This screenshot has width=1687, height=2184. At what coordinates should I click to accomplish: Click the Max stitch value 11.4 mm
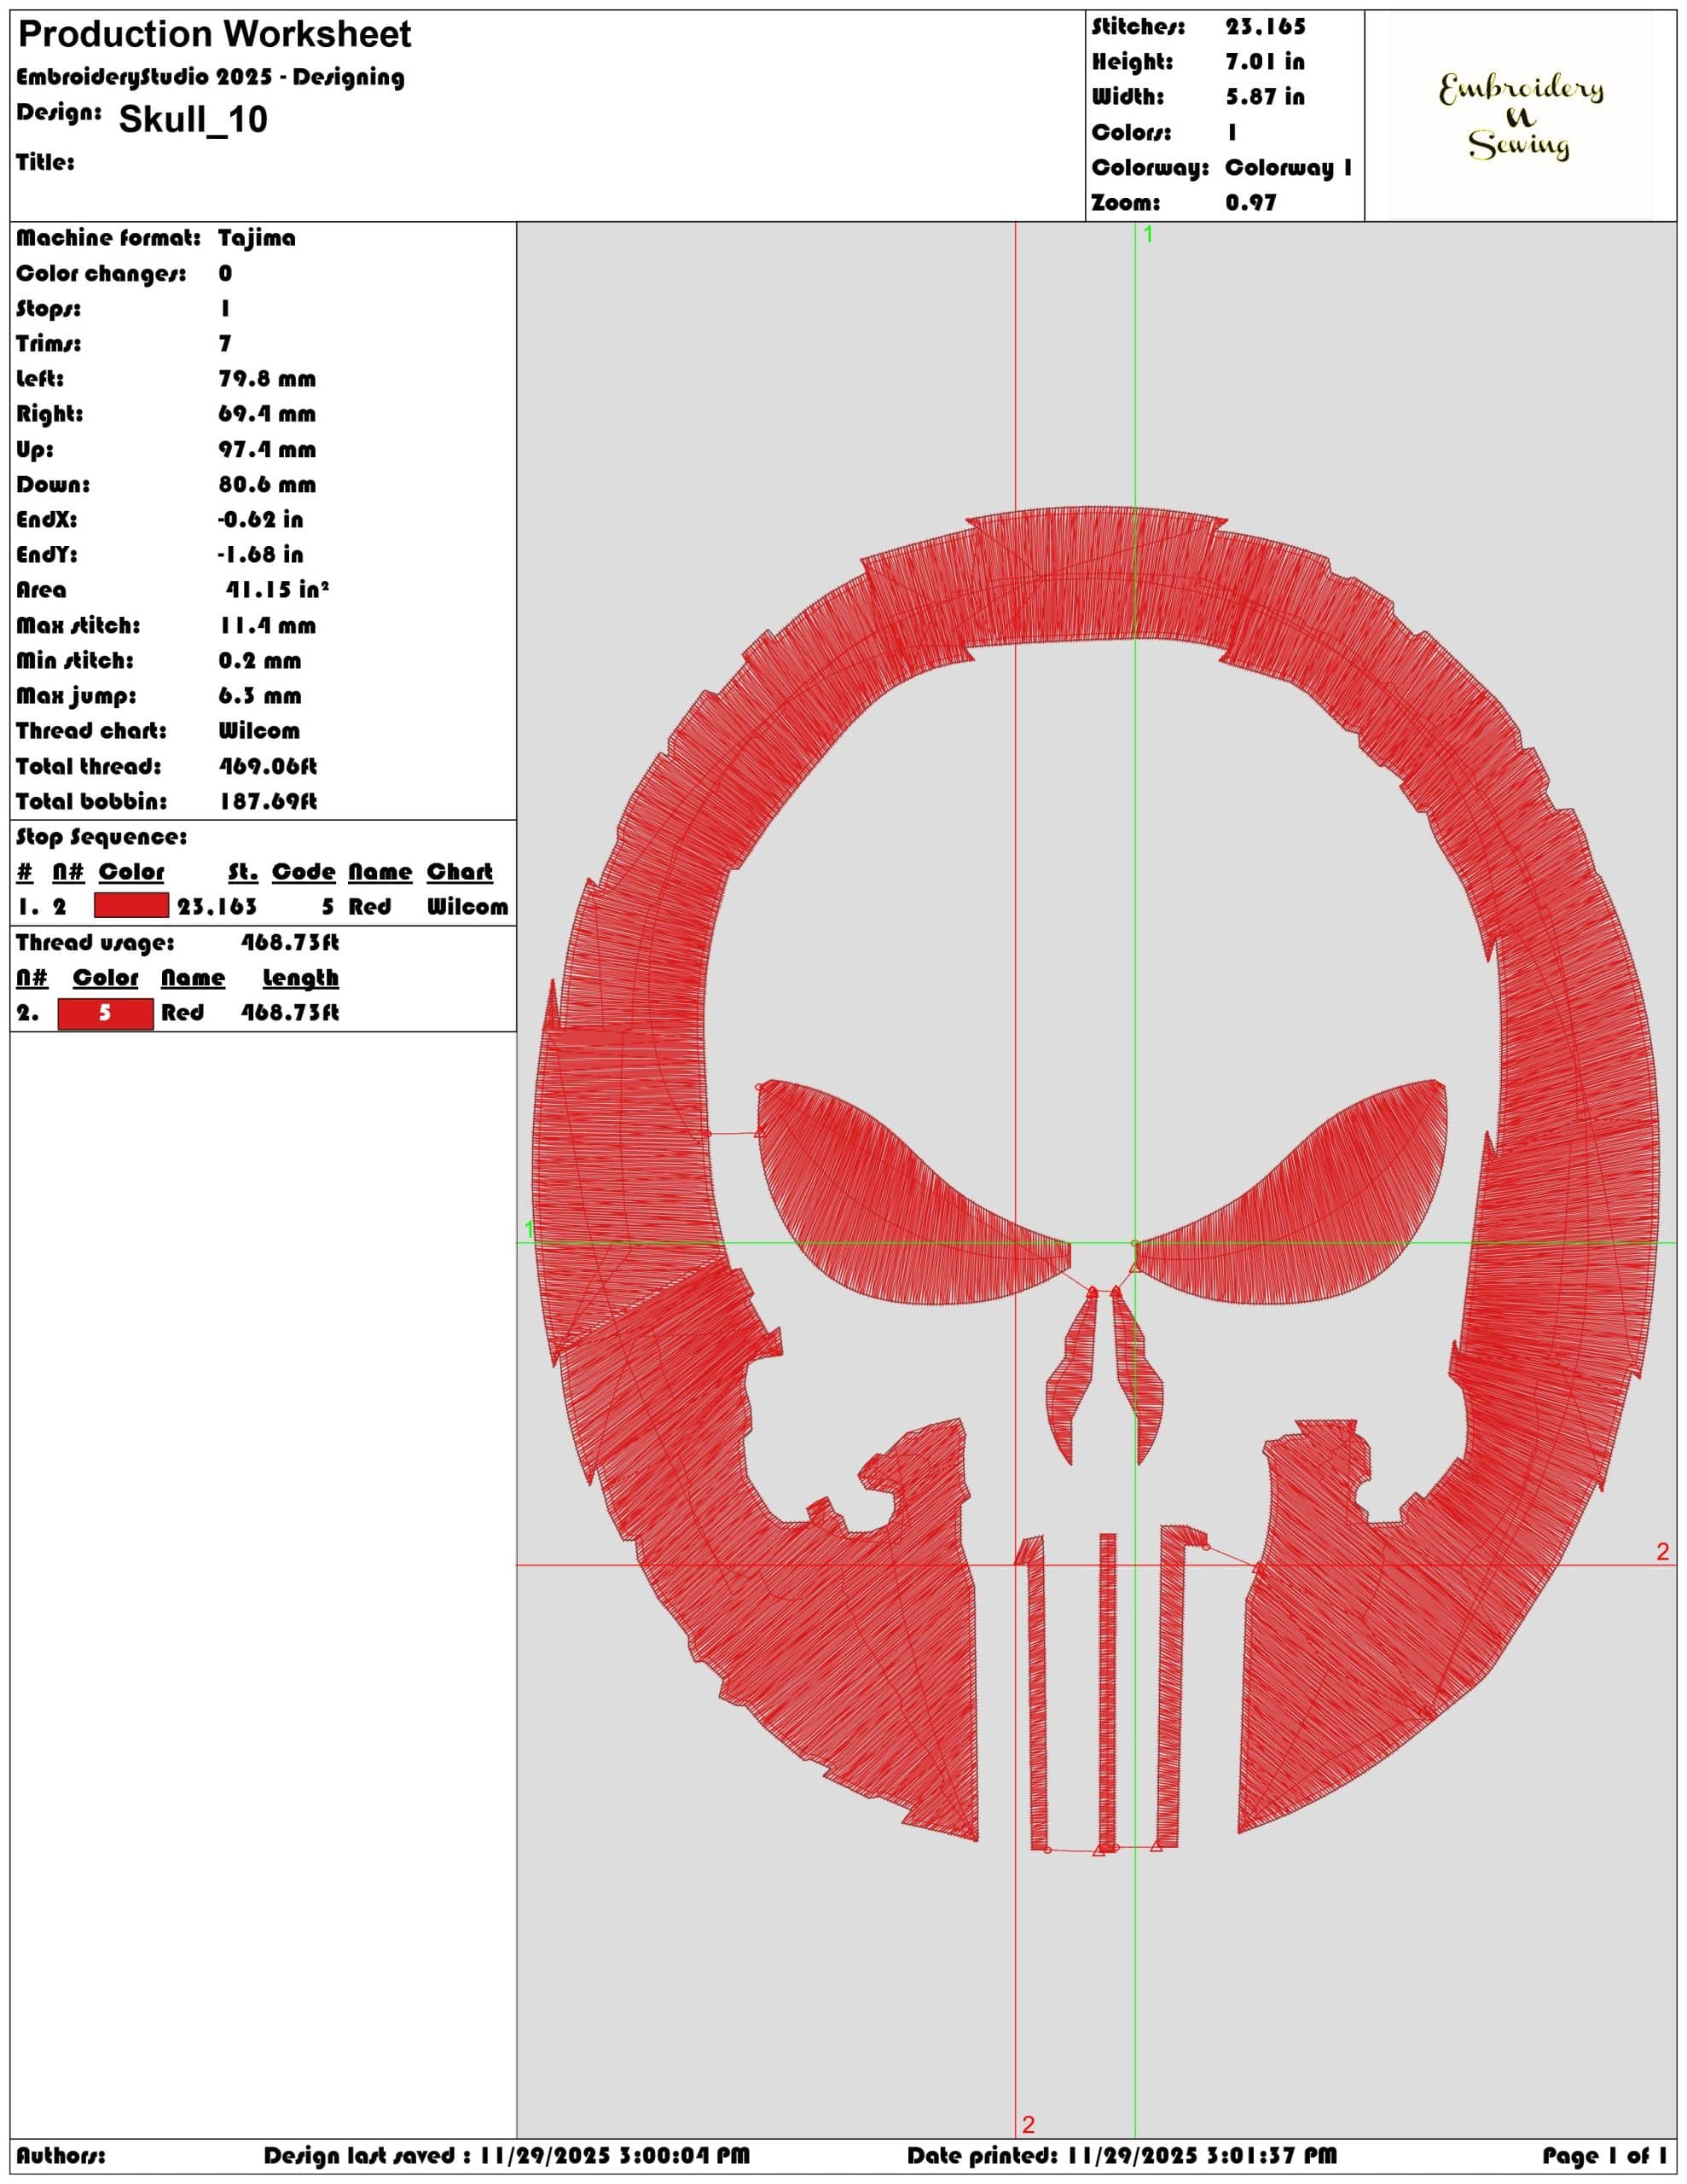(x=267, y=626)
